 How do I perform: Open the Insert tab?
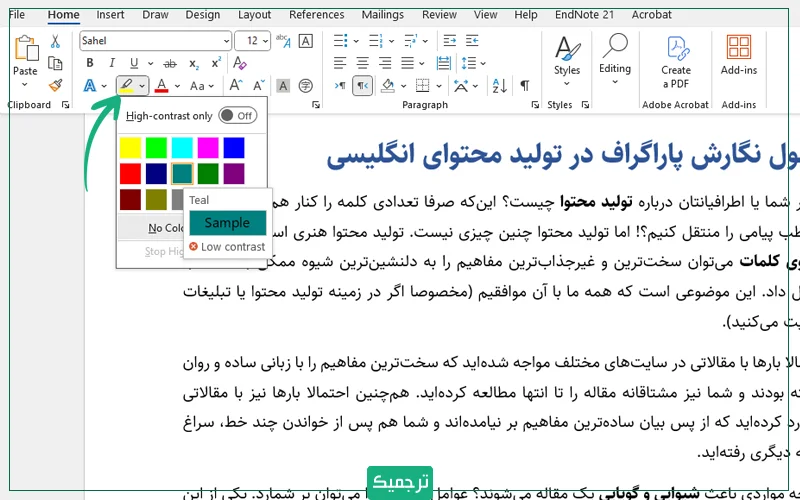(111, 14)
